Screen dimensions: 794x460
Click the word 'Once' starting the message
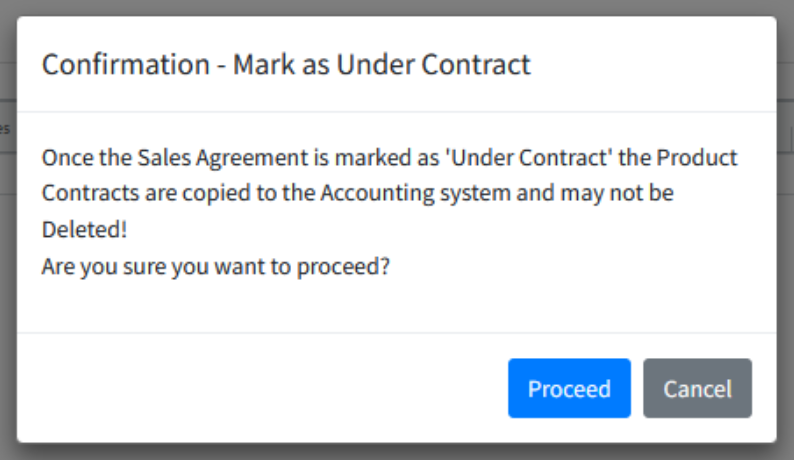coord(62,158)
